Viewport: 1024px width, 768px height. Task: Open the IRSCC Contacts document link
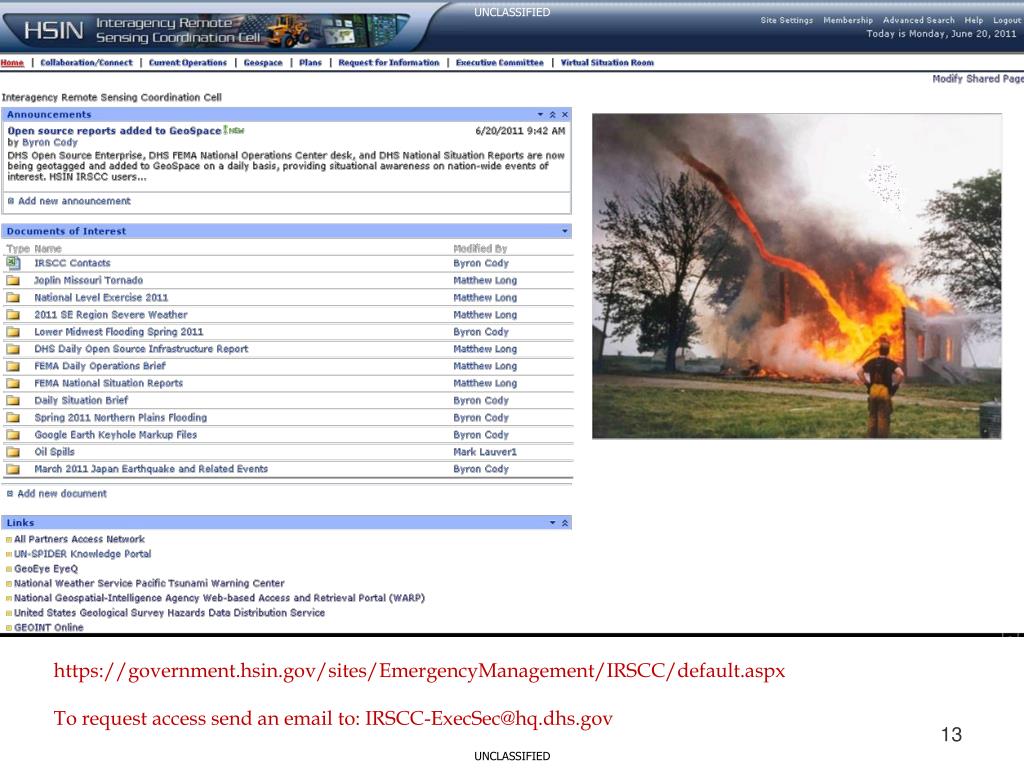click(72, 263)
